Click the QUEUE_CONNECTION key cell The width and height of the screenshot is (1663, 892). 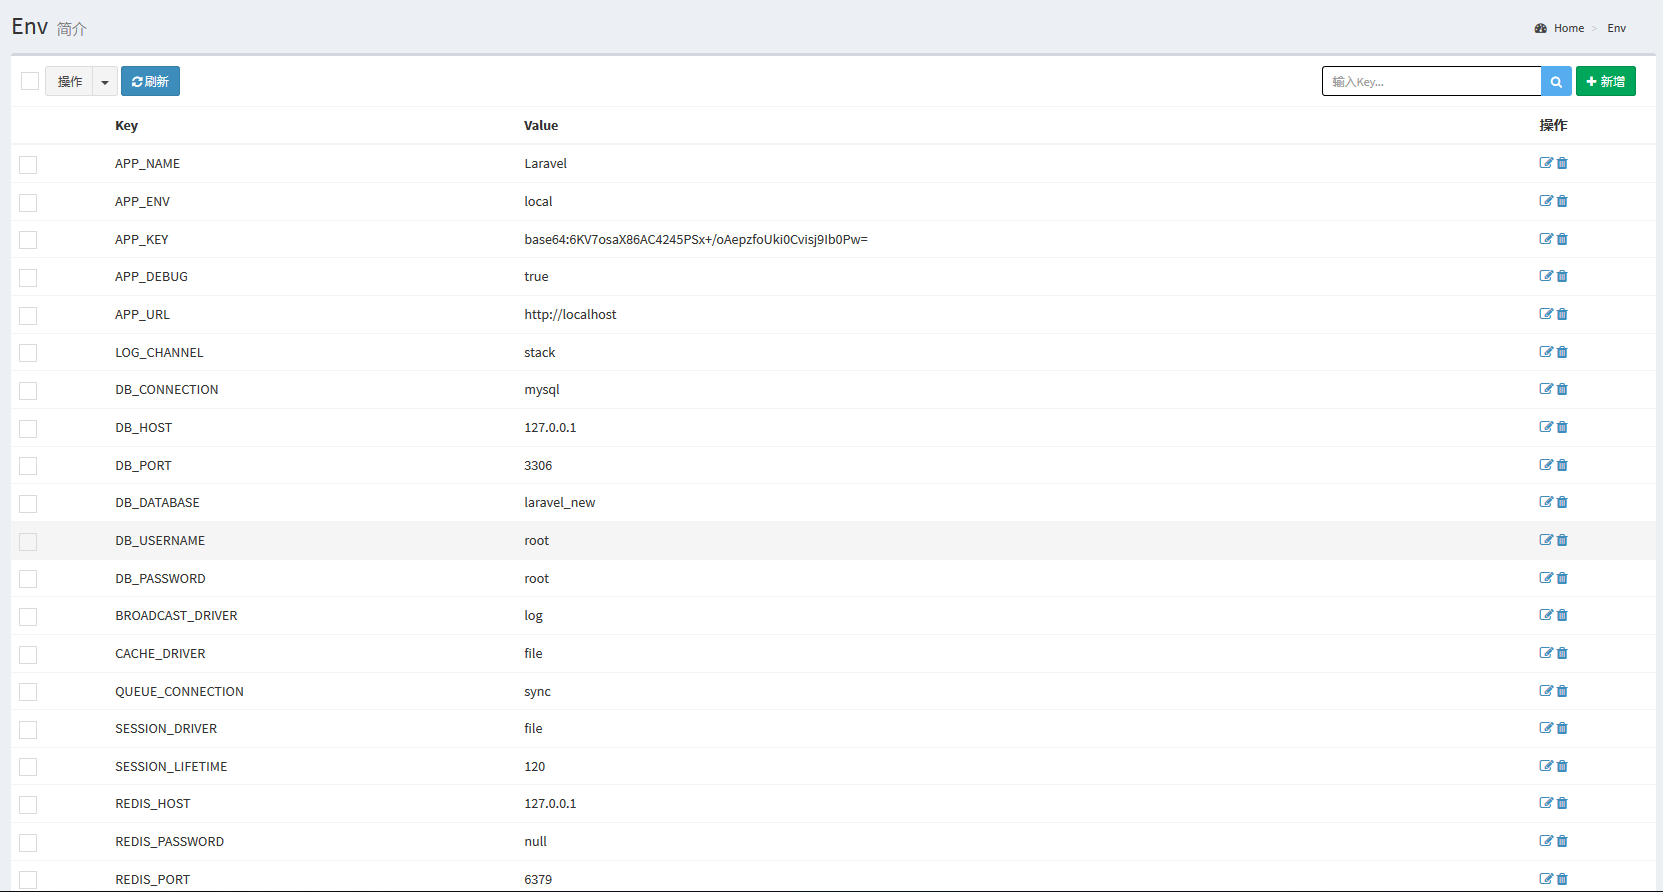click(179, 691)
